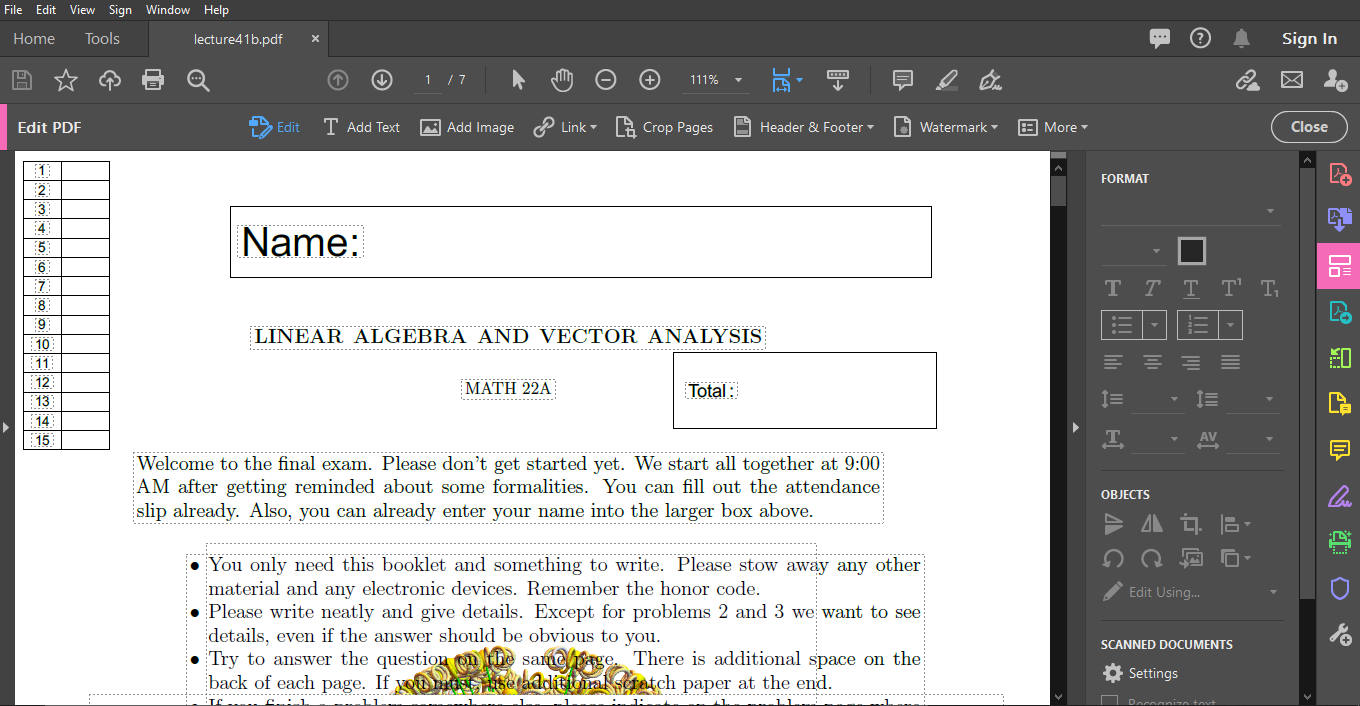Screen dimensions: 1360x706
Task: Align the text to the right
Action: click(x=1190, y=362)
